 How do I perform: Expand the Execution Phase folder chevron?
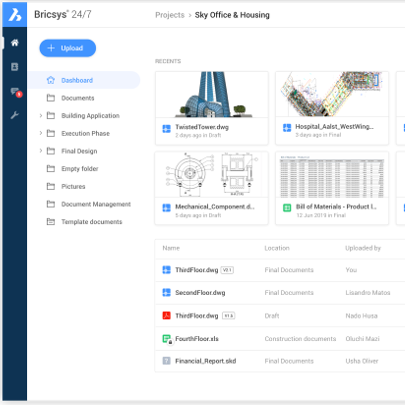(x=41, y=133)
